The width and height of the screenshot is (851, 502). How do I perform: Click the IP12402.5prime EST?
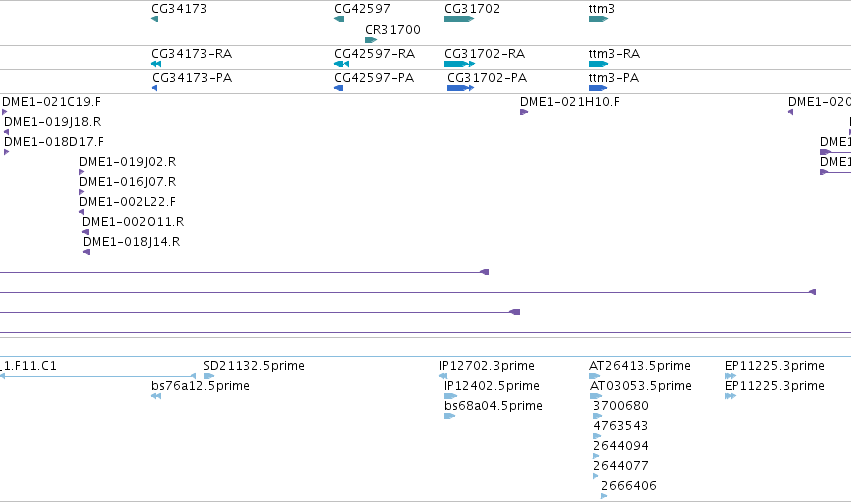pos(450,396)
